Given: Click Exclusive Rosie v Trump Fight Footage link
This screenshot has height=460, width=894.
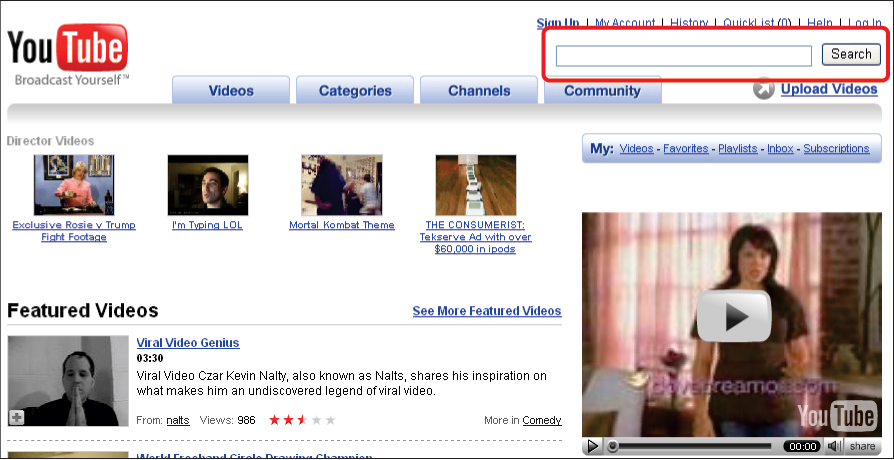Looking at the screenshot, I should [74, 231].
